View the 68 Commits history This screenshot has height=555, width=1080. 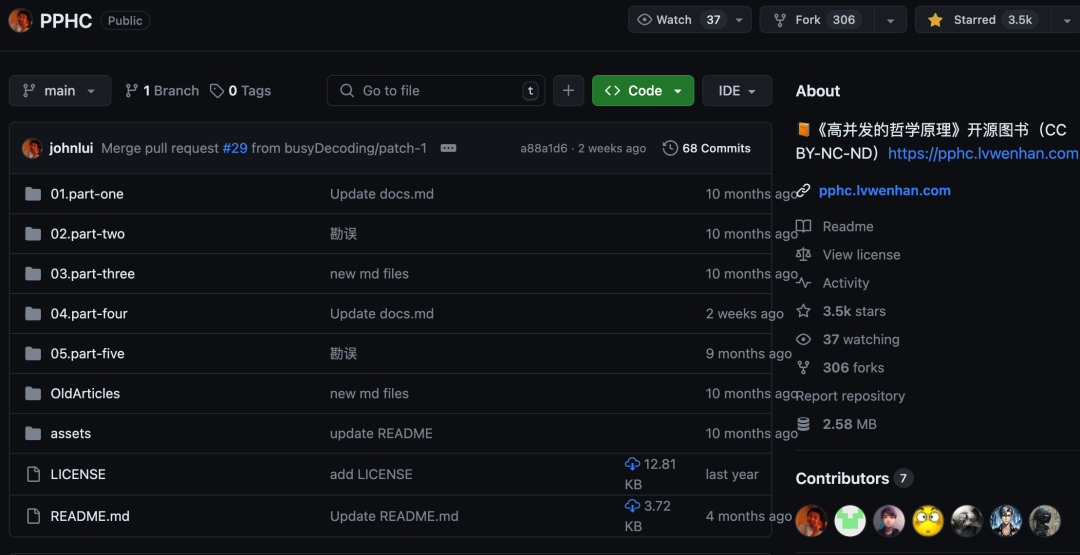point(707,148)
